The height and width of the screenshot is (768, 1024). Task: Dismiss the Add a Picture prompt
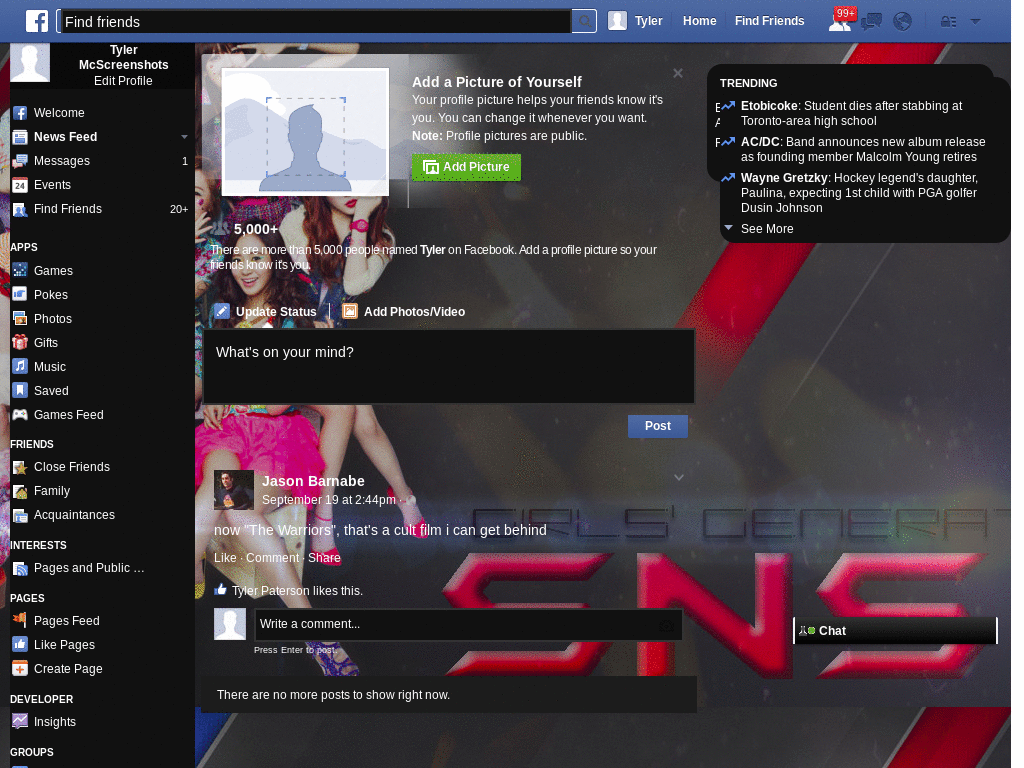click(678, 73)
